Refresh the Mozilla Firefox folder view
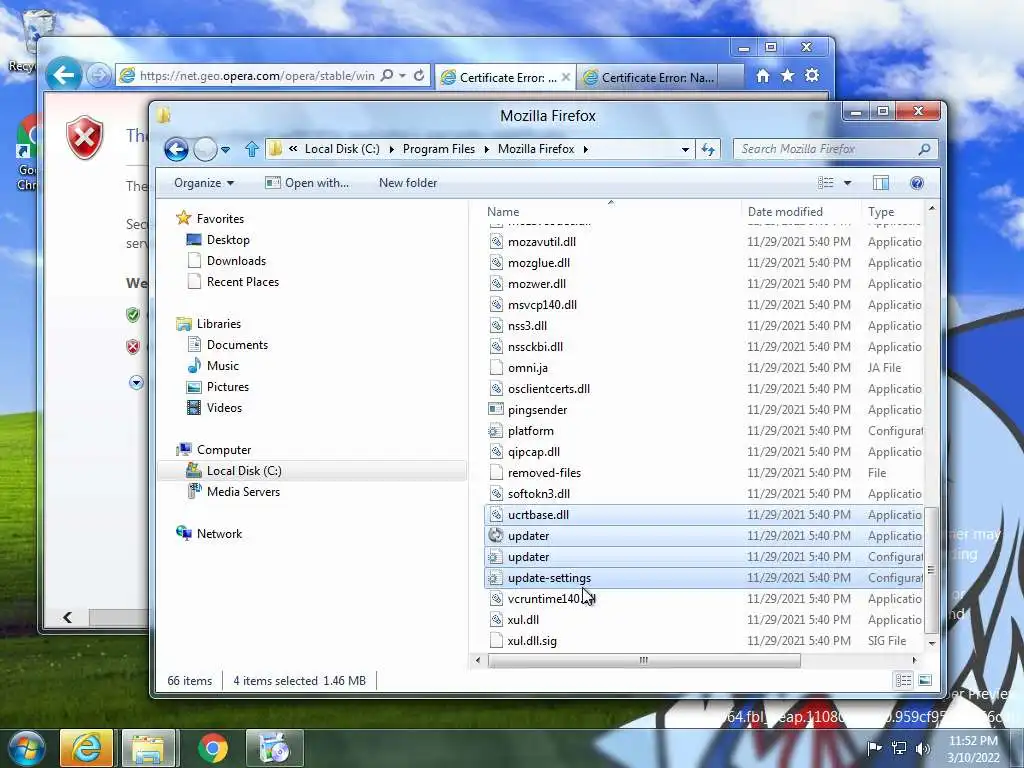The height and width of the screenshot is (768, 1024). (708, 150)
